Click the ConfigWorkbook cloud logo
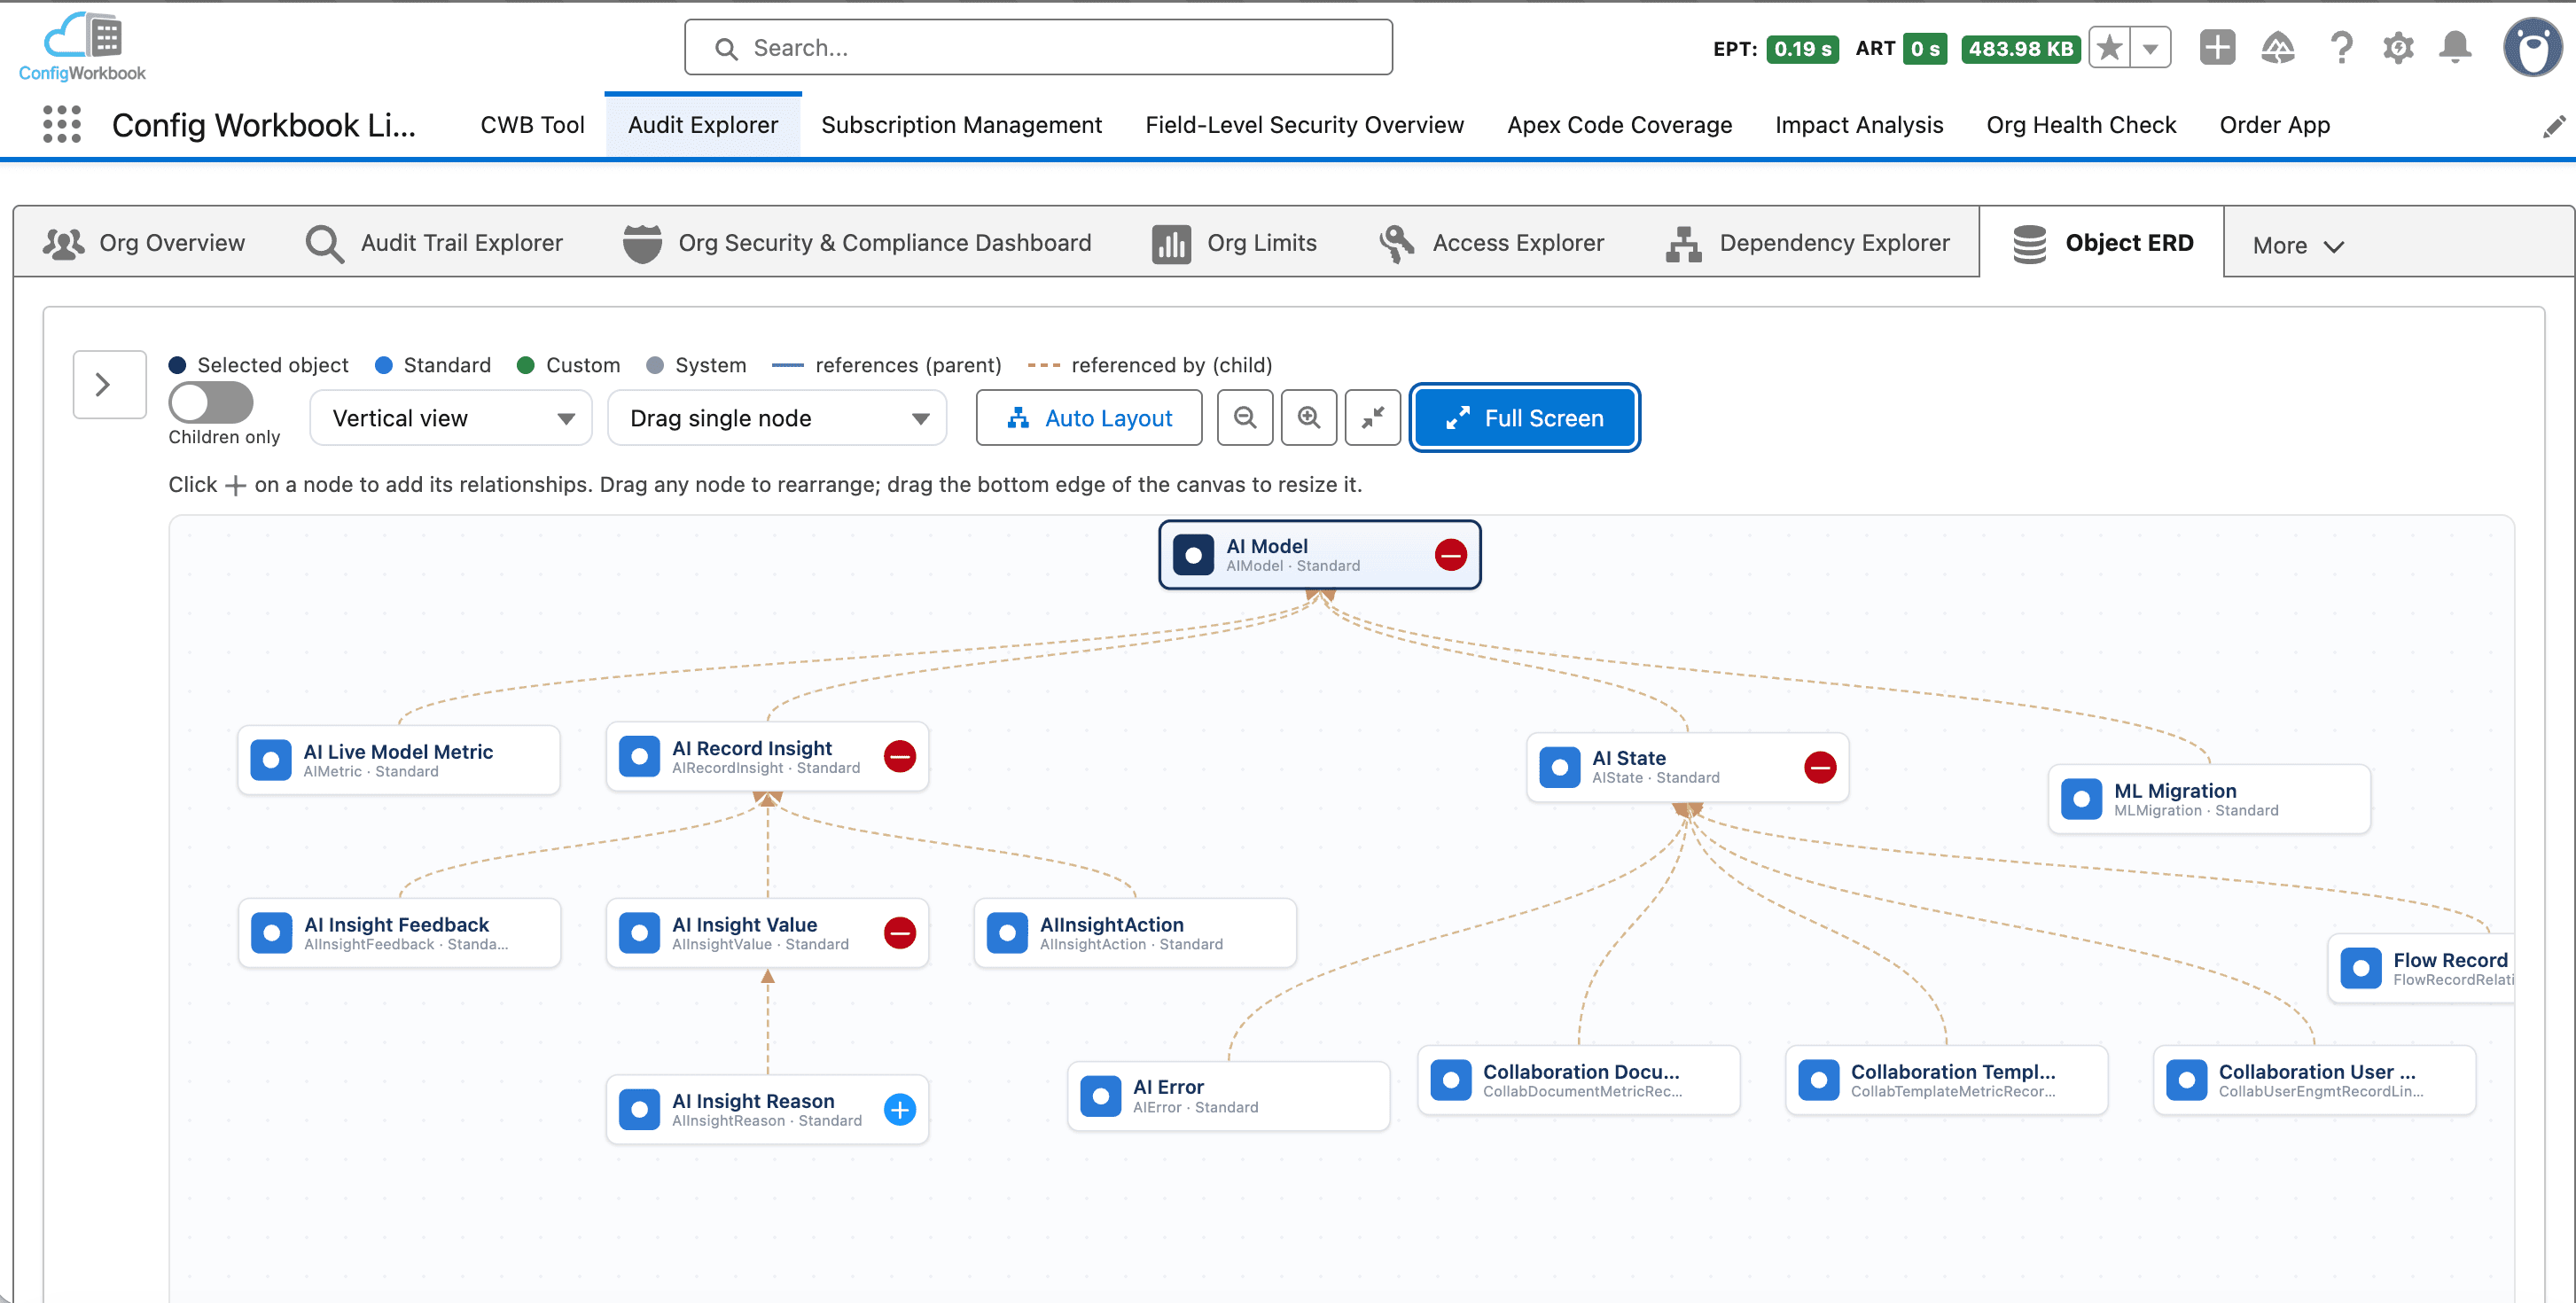Screen dimensions: 2576x1303 coord(82,46)
